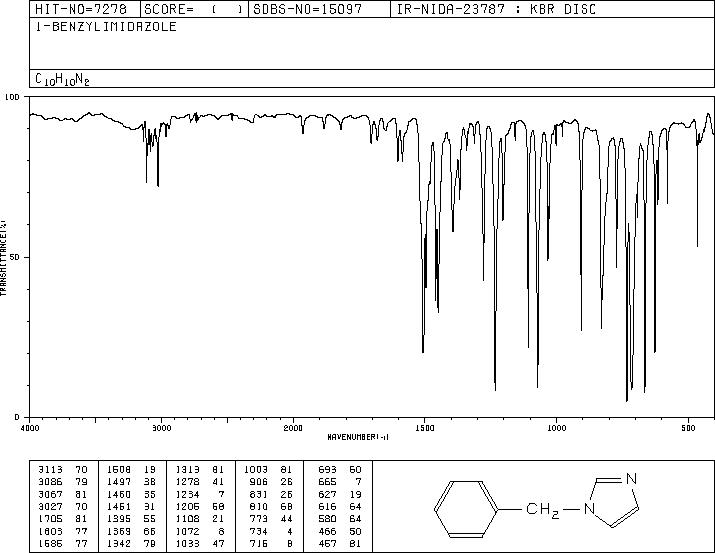Click the benzene ring in the structure diagram
Screen dimensions: 715x553
coord(466,508)
